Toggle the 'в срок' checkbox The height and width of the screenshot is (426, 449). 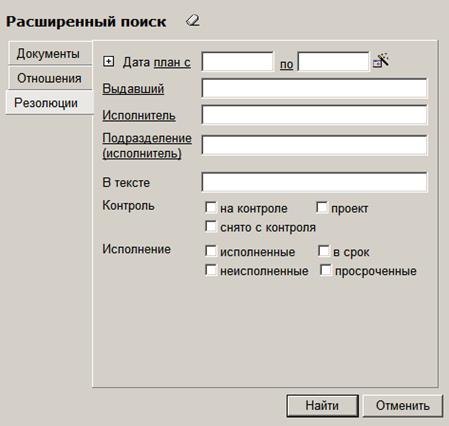pos(324,251)
